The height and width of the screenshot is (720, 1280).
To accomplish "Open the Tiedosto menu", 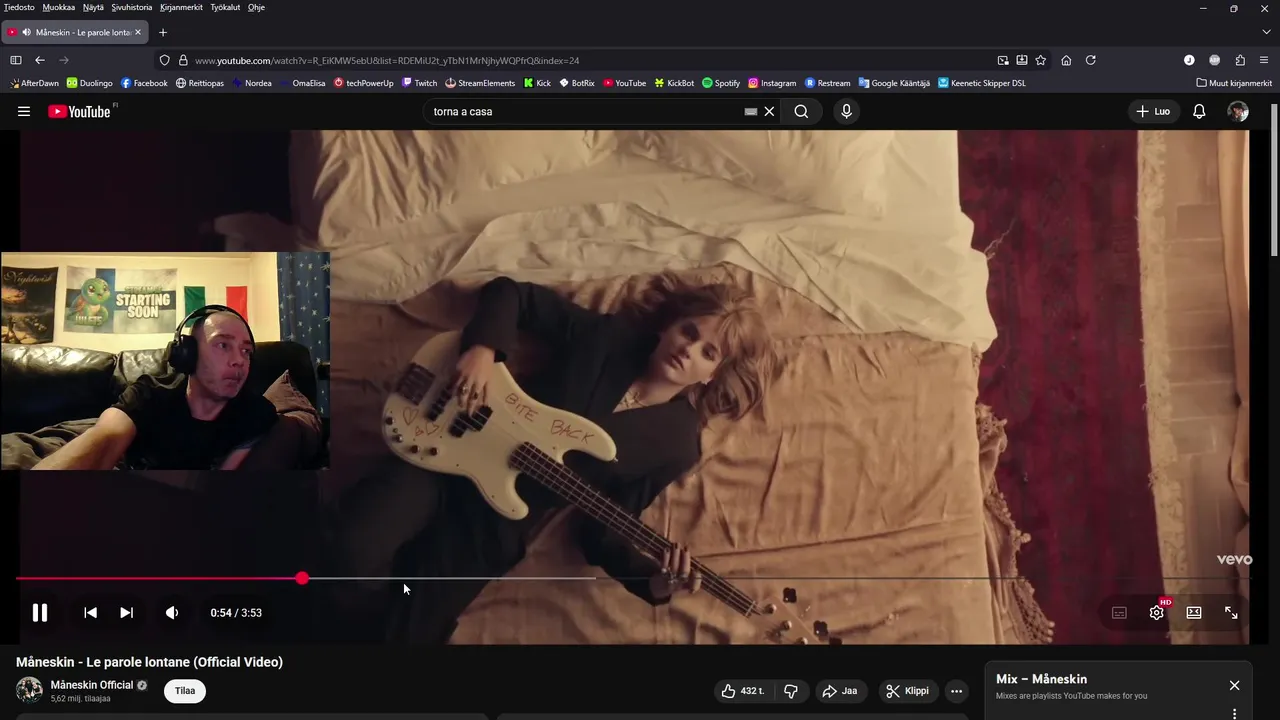I will pos(19,7).
